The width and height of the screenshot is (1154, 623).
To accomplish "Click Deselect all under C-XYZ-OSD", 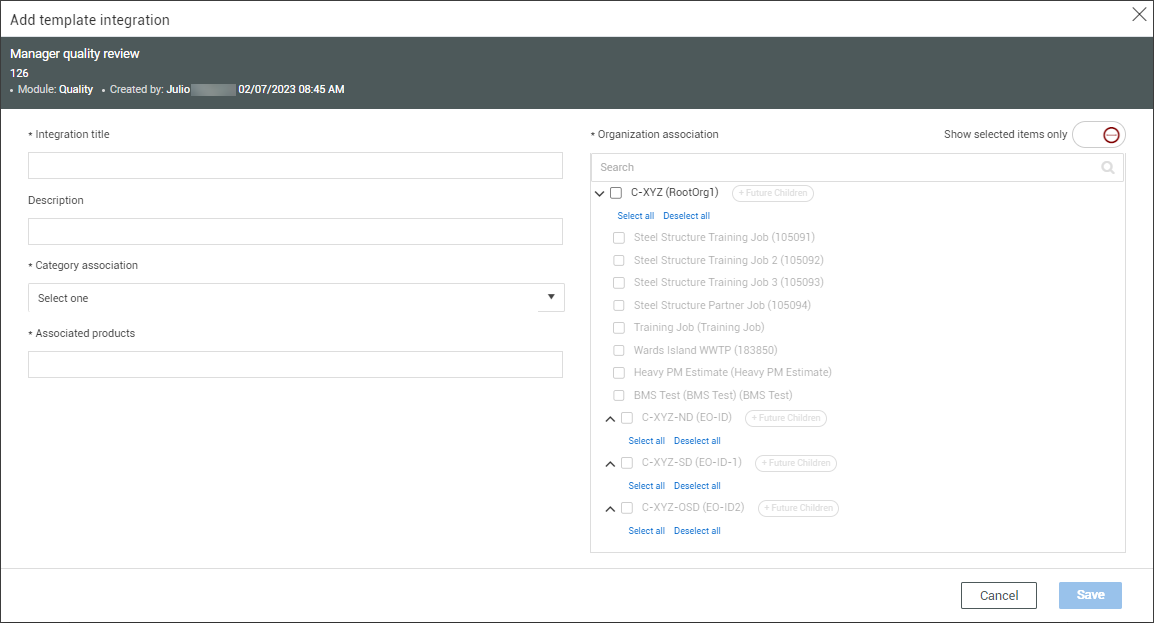I will tap(697, 531).
